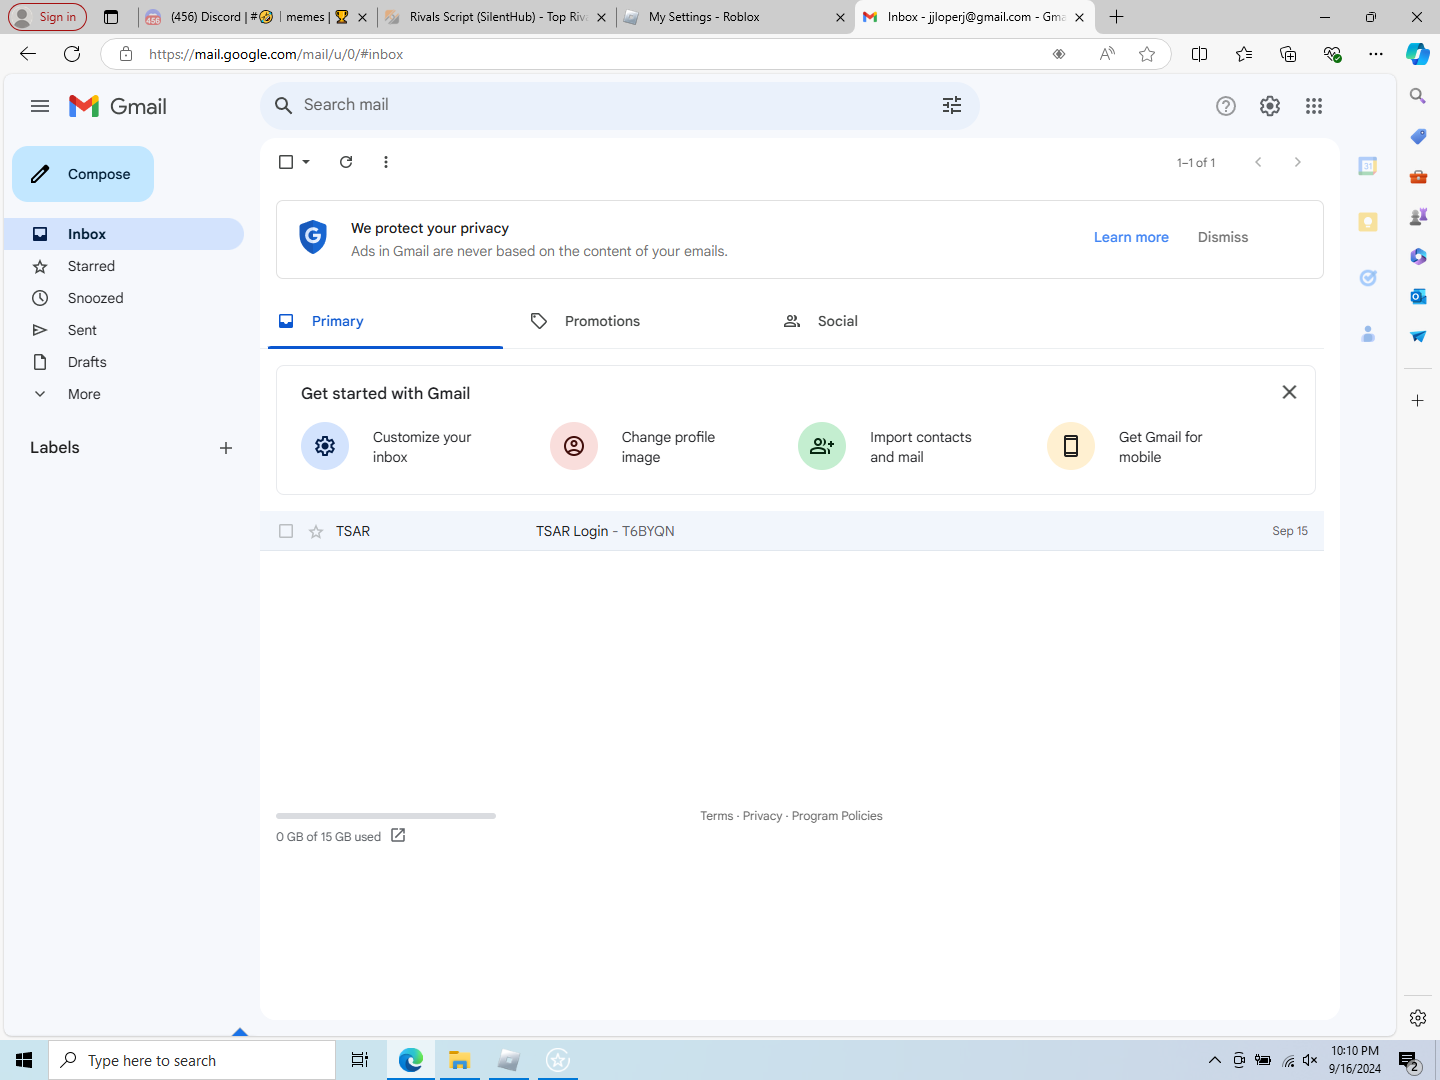1440x1080 pixels.
Task: Open File Explorer from taskbar
Action: click(x=460, y=1060)
